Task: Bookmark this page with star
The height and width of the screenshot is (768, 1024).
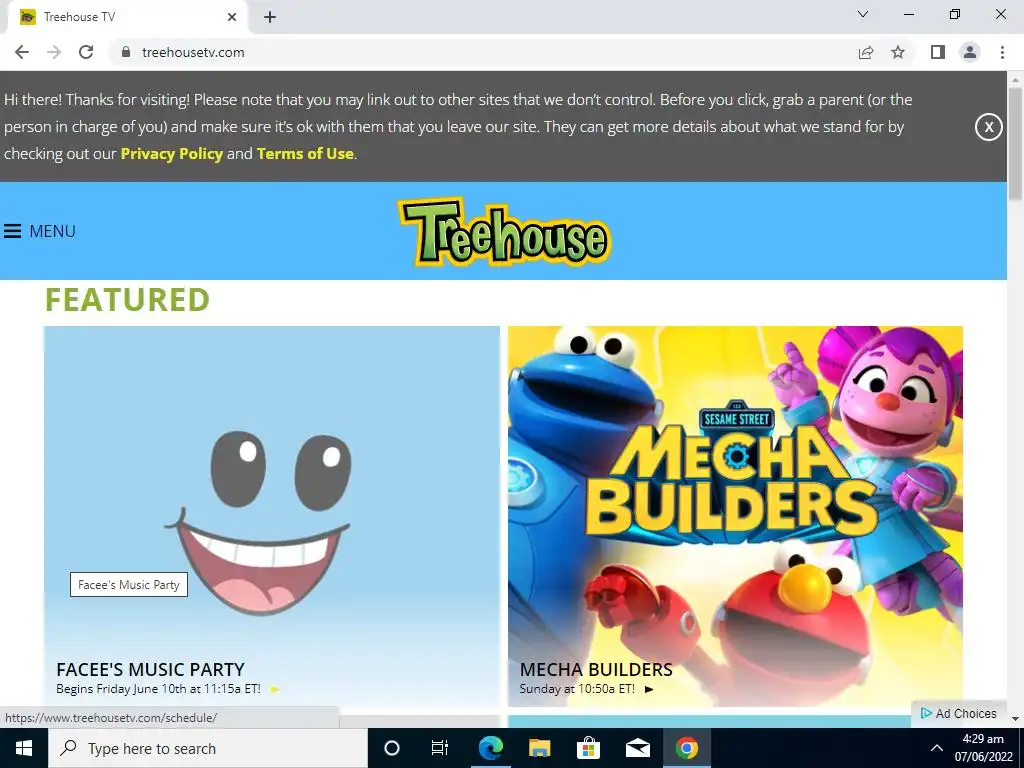Action: coord(898,52)
